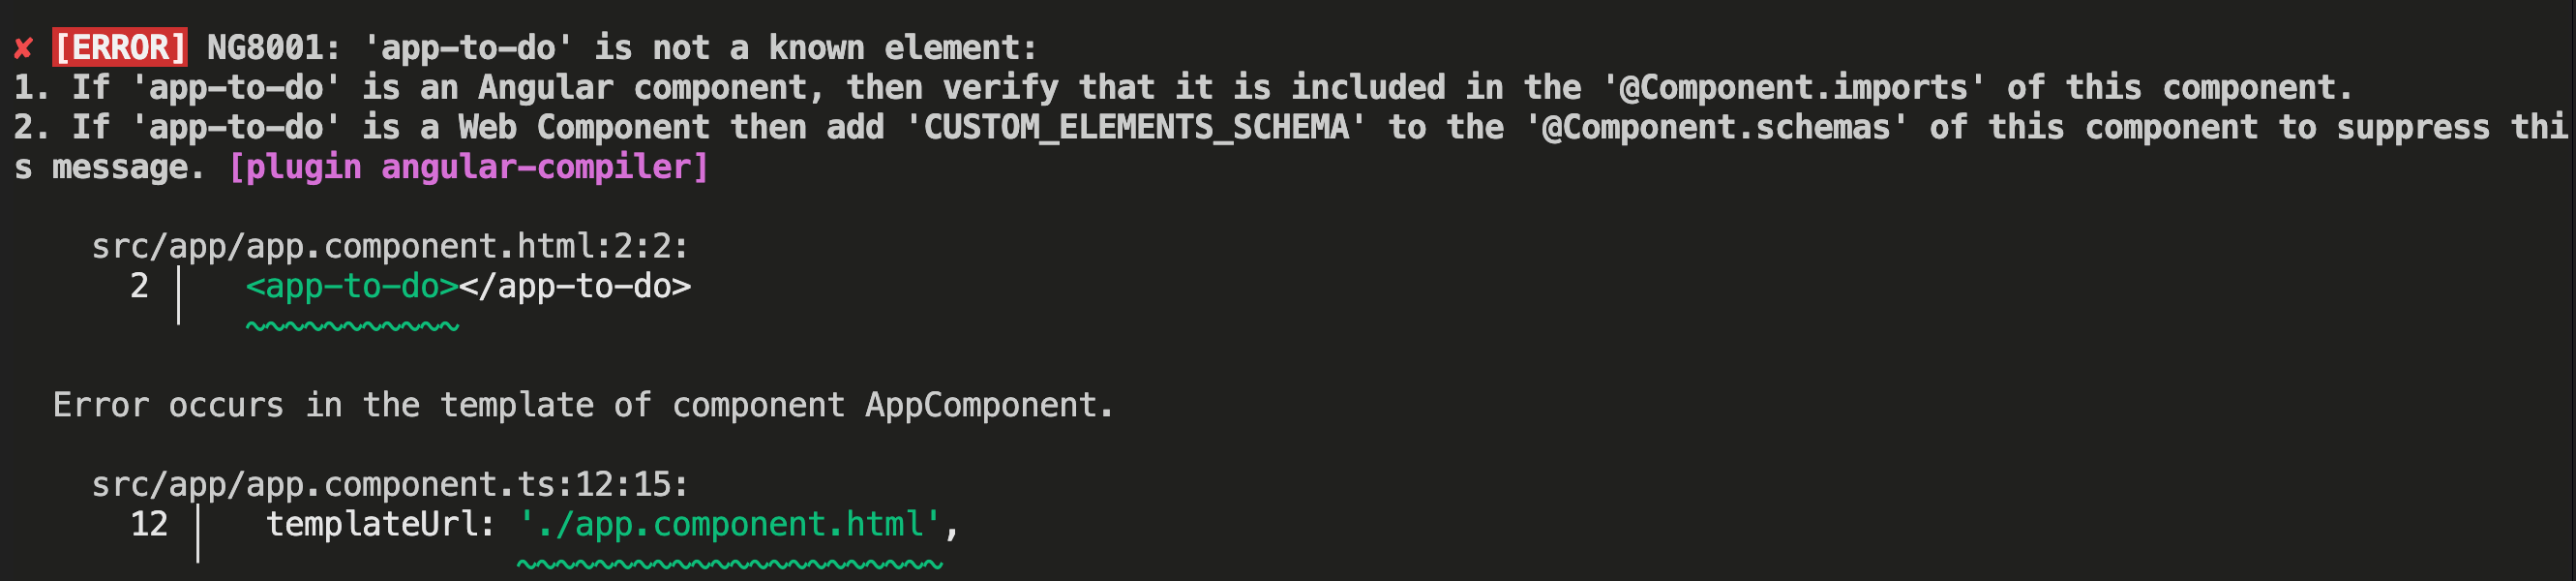
Task: Click the templateUrl property name
Action: [380, 525]
